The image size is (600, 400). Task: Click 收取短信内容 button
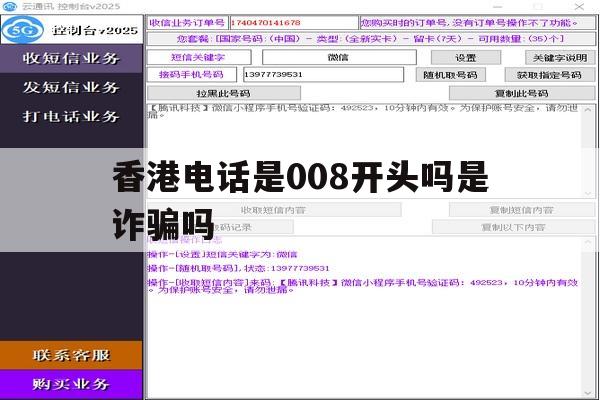274,210
